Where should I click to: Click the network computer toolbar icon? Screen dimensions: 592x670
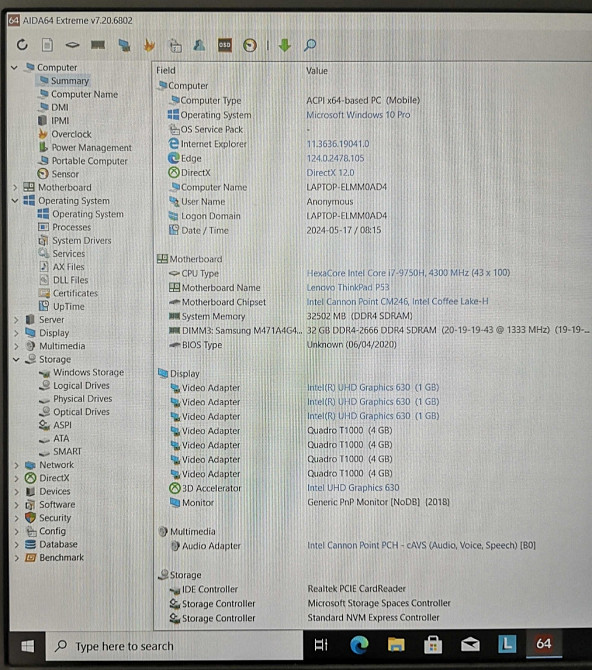pos(124,44)
